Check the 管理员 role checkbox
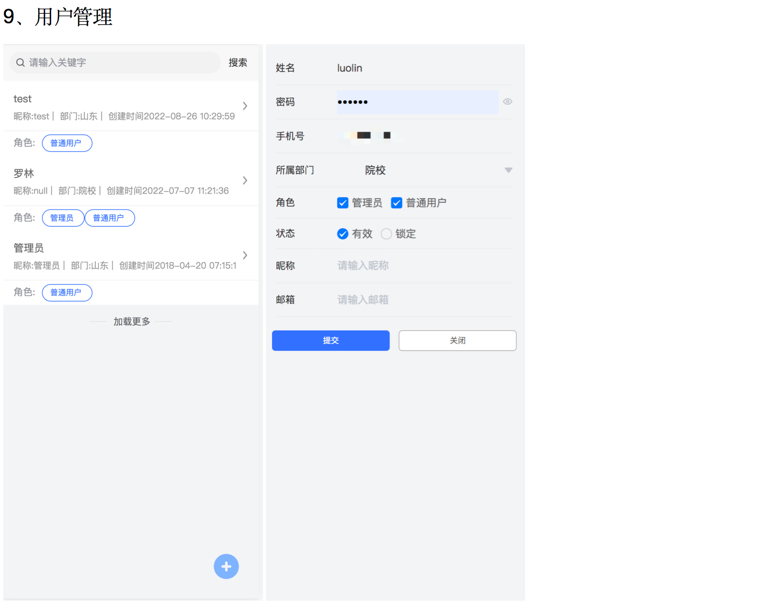Image resolution: width=781 pixels, height=605 pixels. click(x=343, y=203)
